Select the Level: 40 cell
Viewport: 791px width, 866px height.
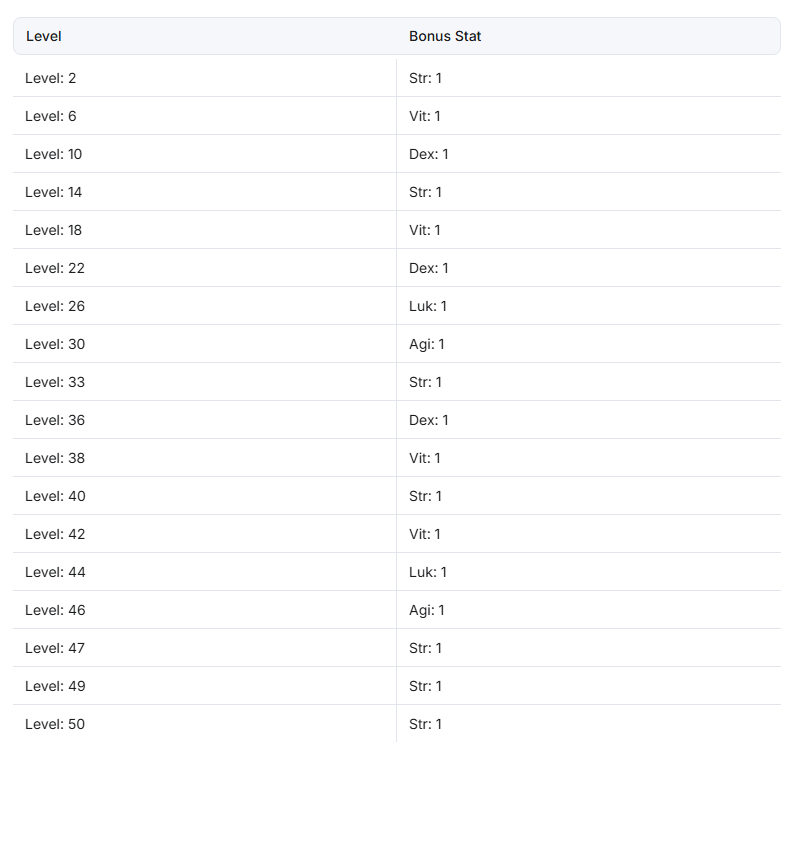tap(205, 497)
